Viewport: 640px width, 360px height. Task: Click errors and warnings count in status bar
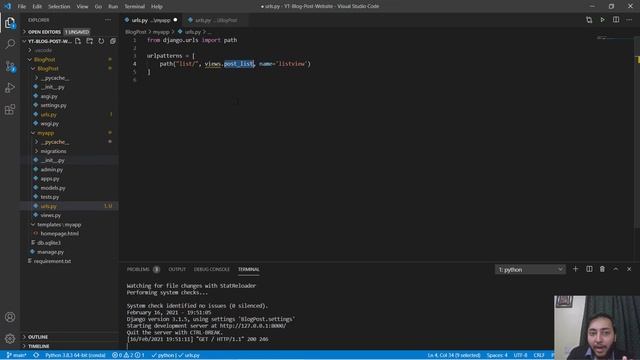tap(128, 355)
